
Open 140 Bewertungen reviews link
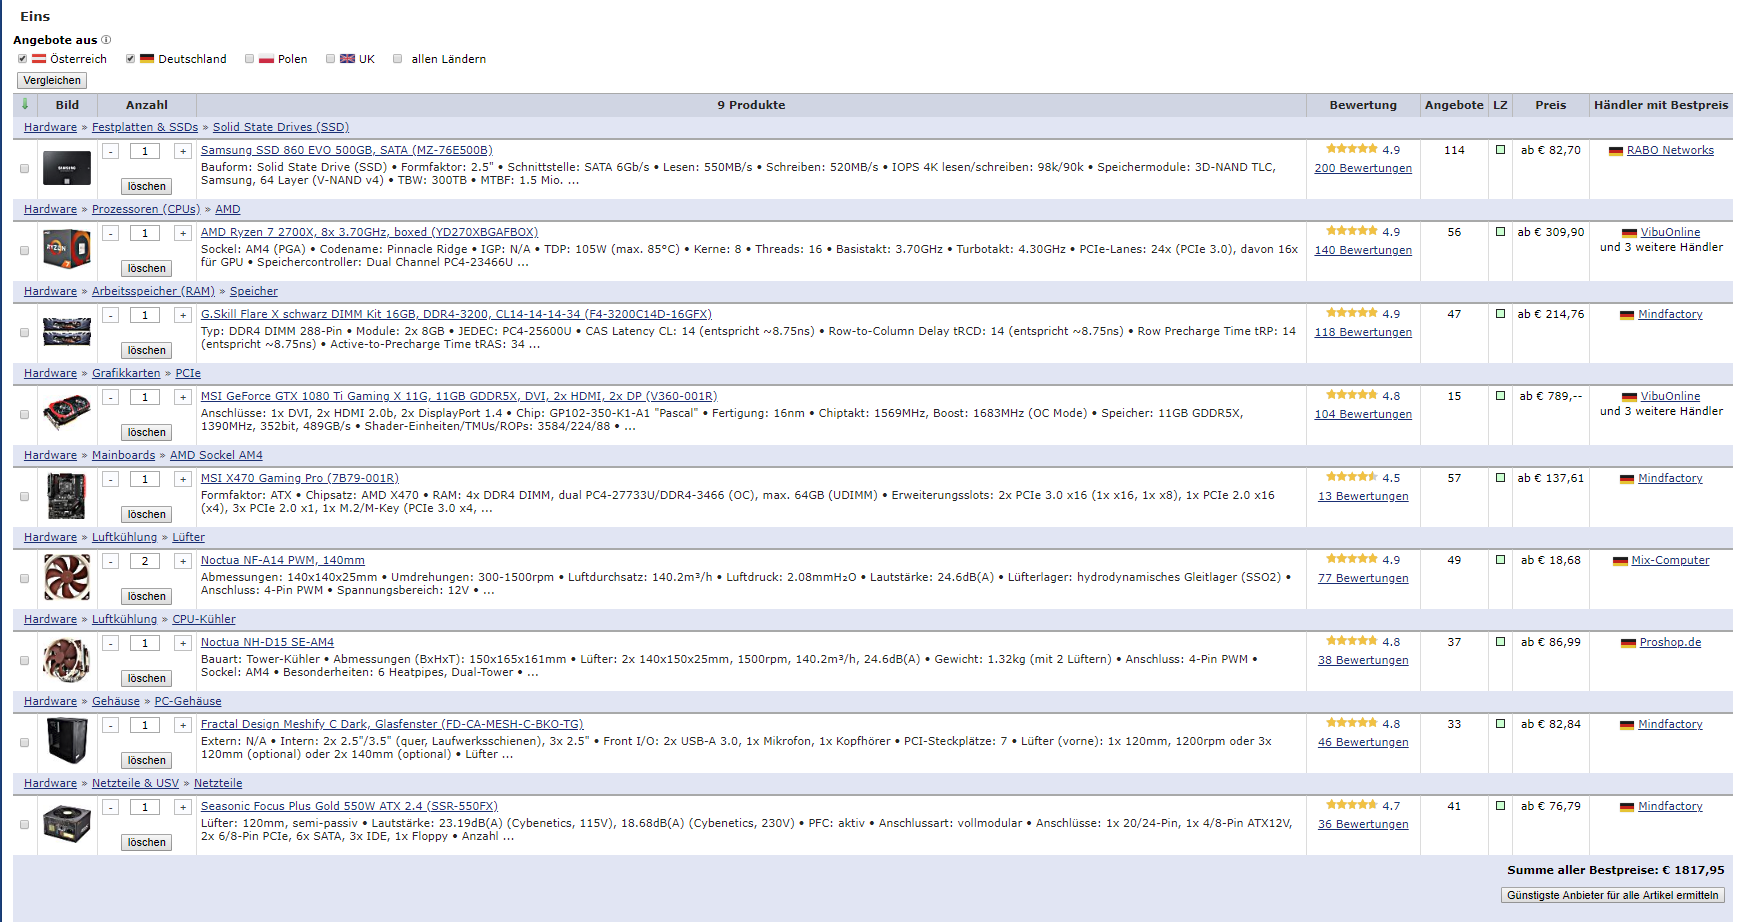point(1363,250)
